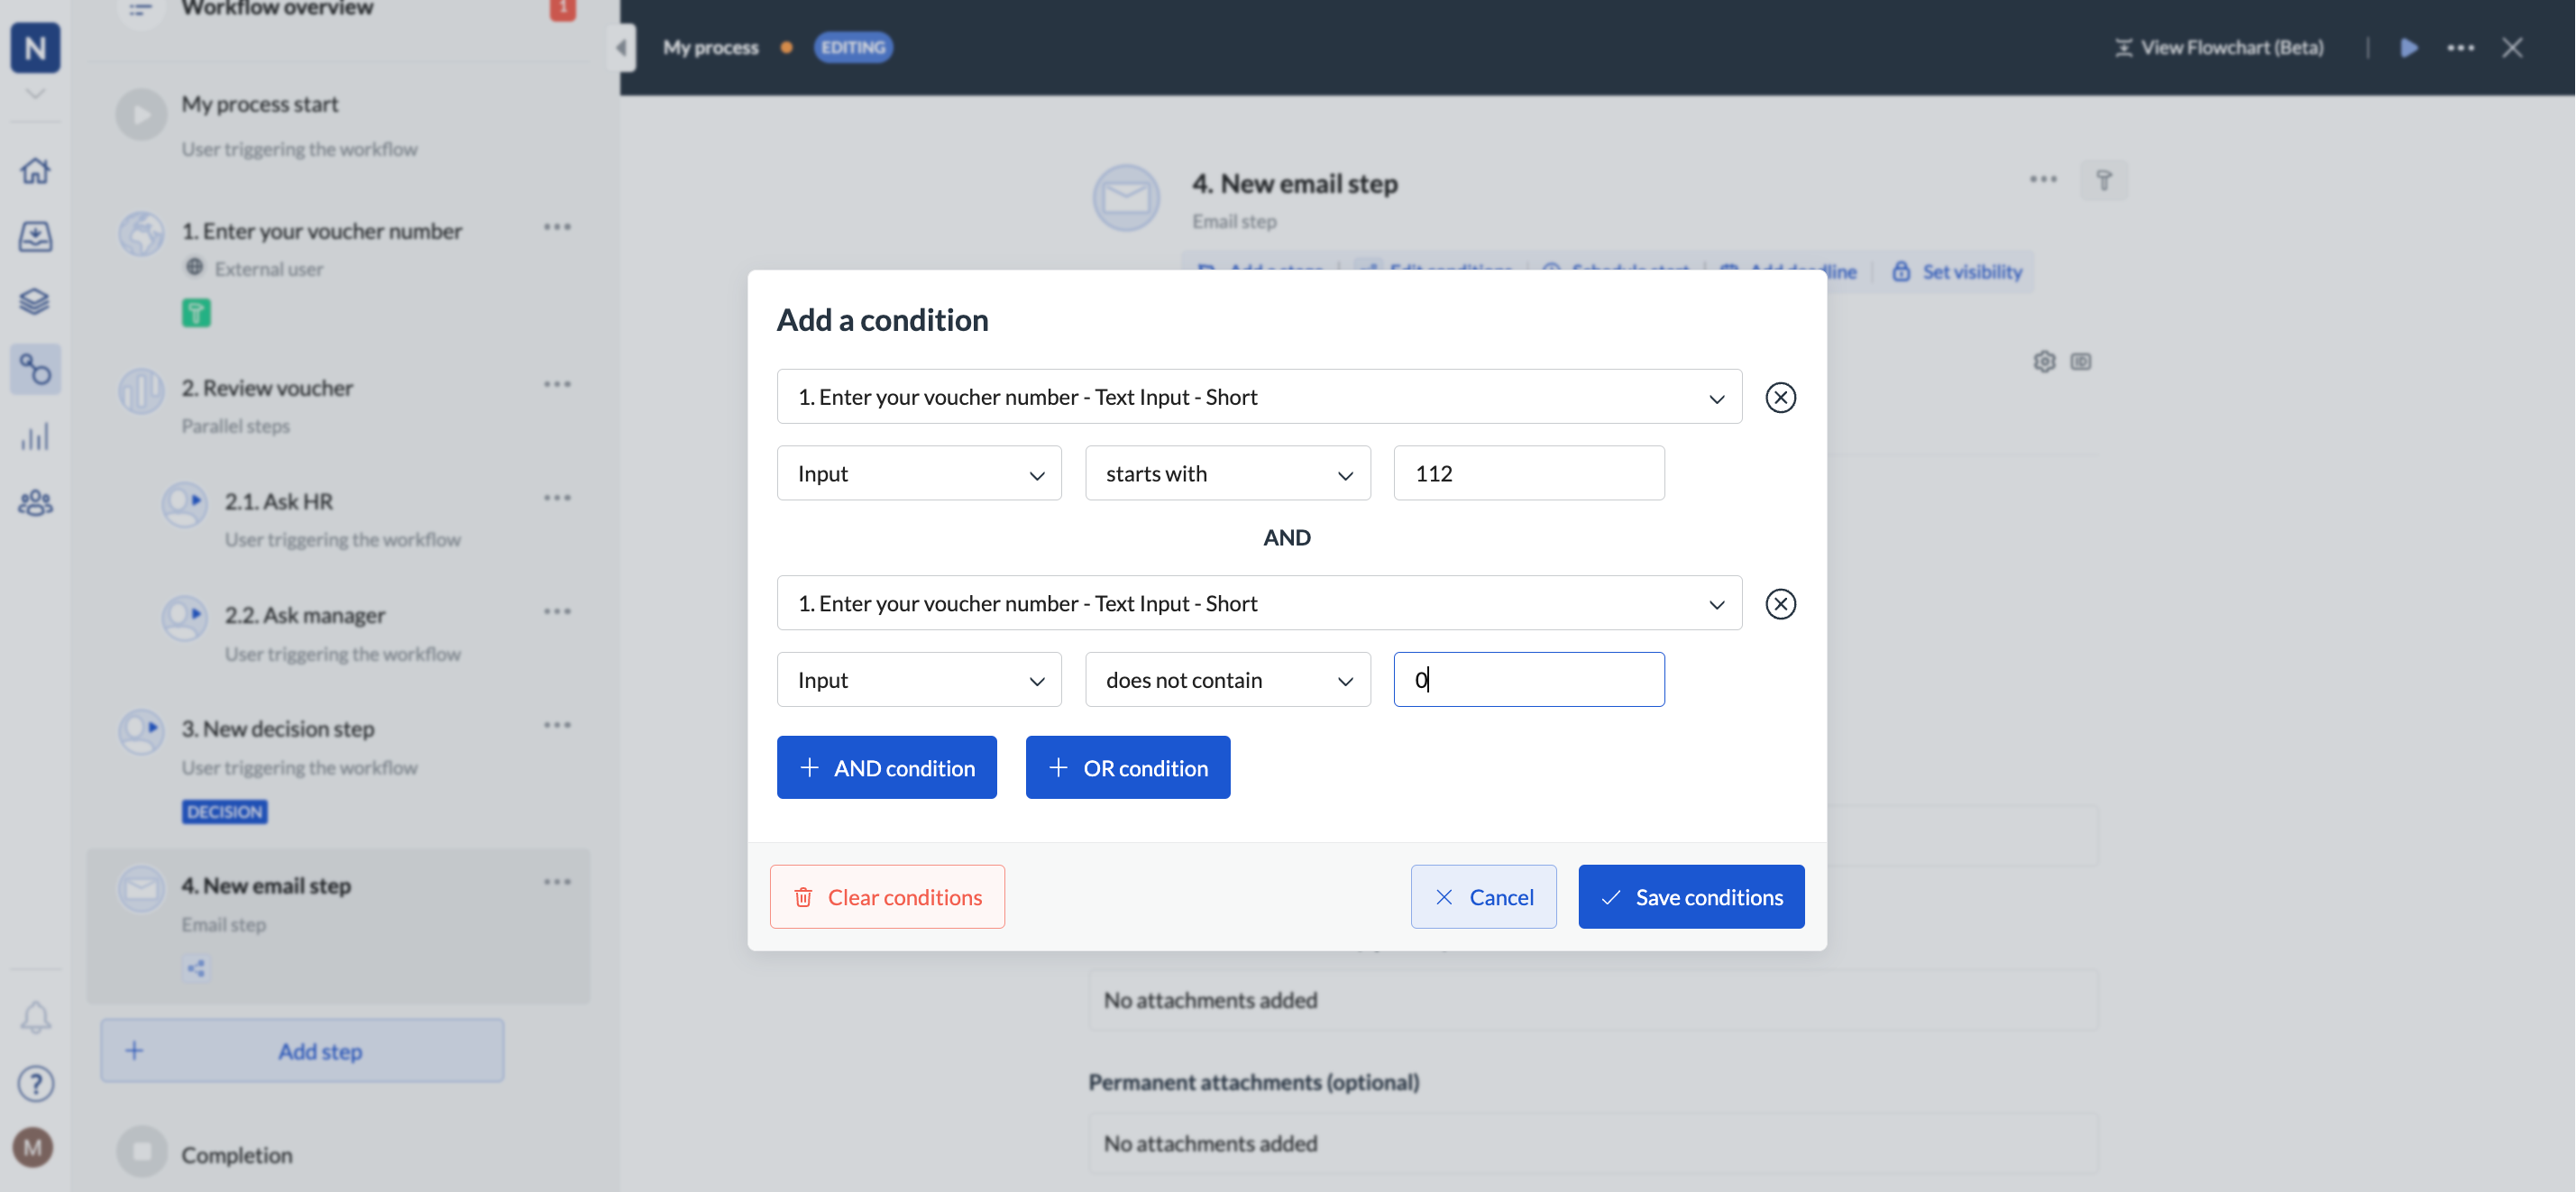Viewport: 2576px width, 1192px height.
Task: Click the value field containing 112
Action: 1528,473
